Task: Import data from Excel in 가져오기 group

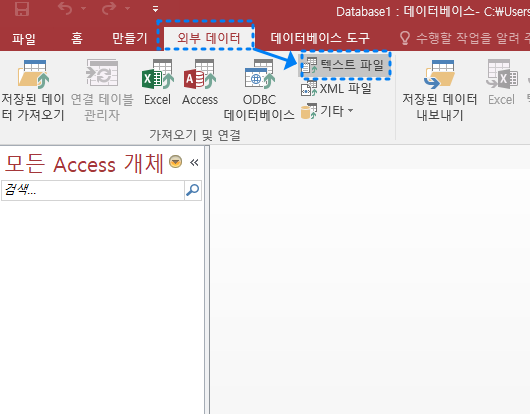Action: tap(158, 82)
